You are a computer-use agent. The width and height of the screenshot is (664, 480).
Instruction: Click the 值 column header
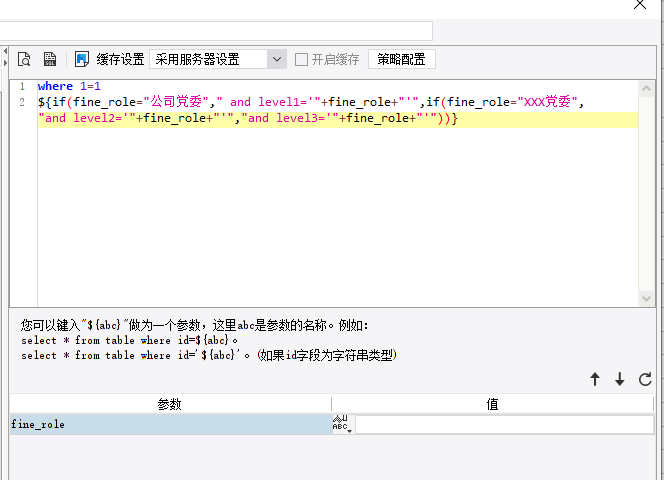(x=492, y=404)
